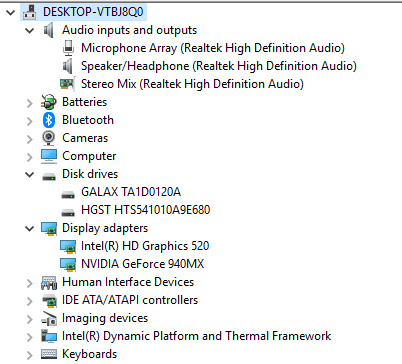The image size is (402, 364).
Task: Select the Bluetooth label
Action: pyautogui.click(x=88, y=120)
